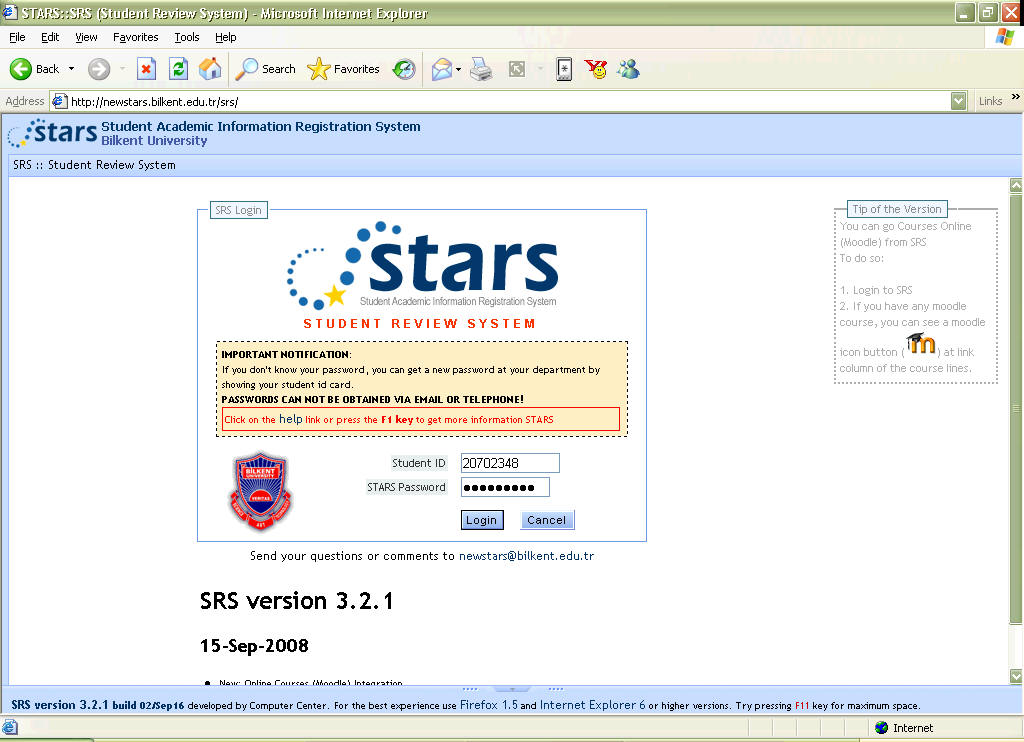Open the Forward history dropdown arrow
Image resolution: width=1024 pixels, height=742 pixels.
click(x=122, y=69)
